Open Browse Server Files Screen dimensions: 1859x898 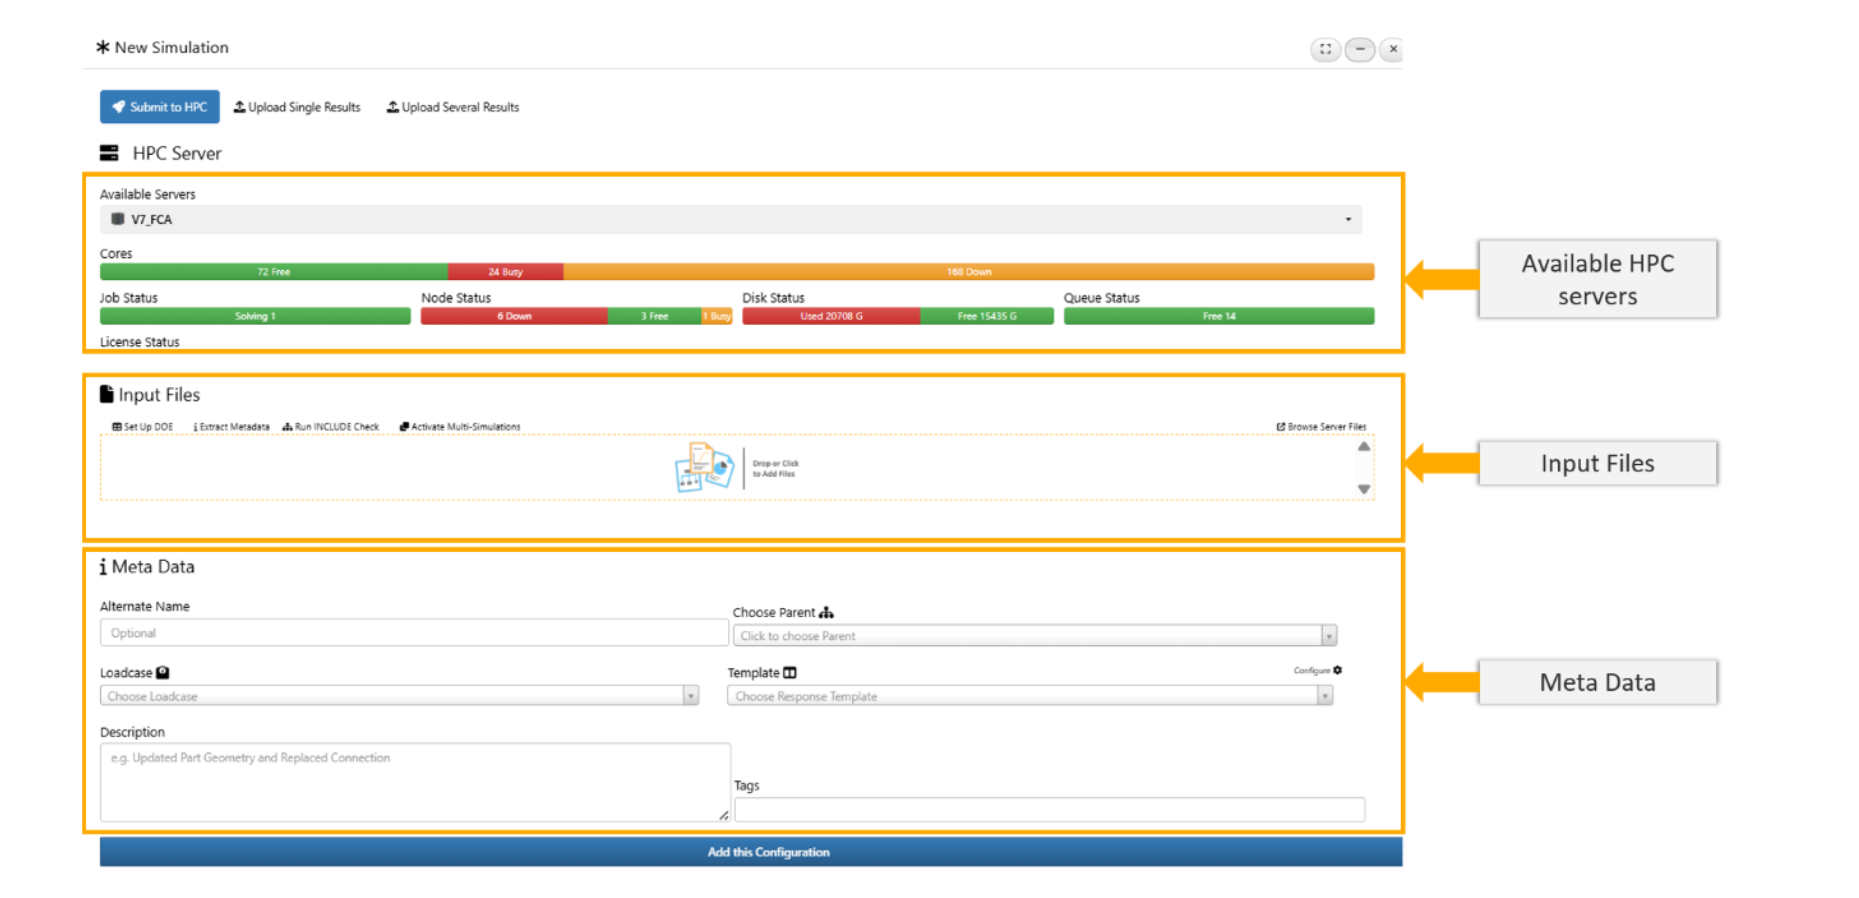(x=1320, y=427)
